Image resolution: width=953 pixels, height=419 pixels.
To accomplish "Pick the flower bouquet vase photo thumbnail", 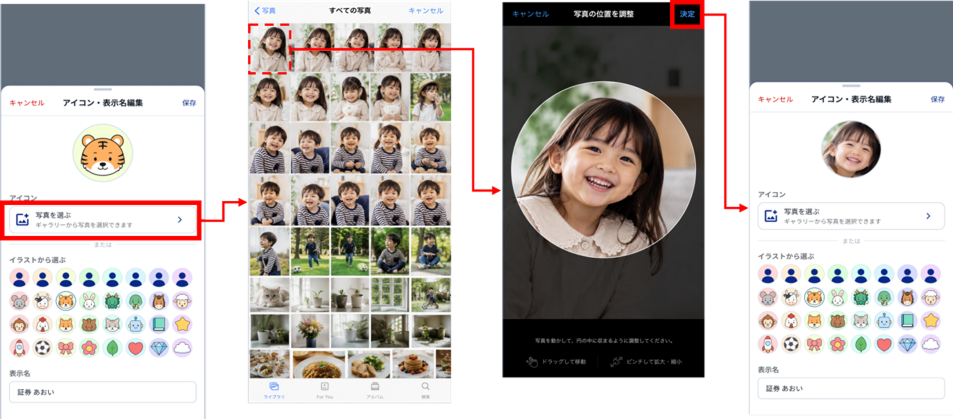I will [310, 330].
